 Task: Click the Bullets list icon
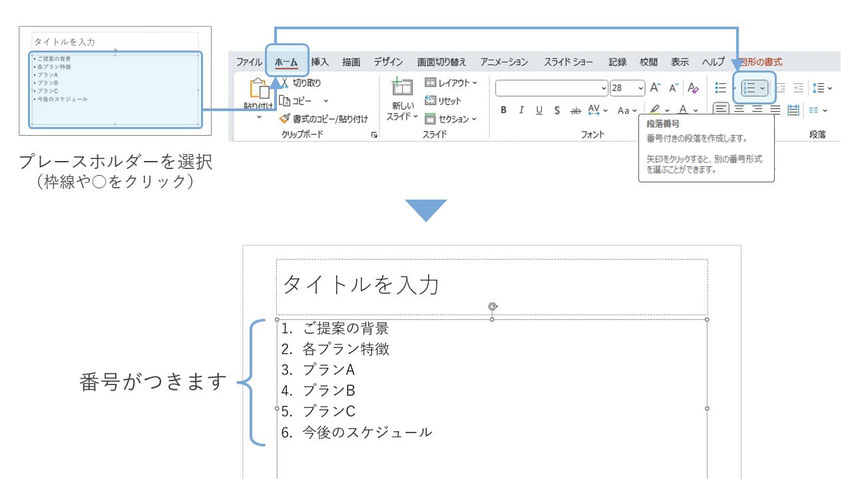pyautogui.click(x=721, y=87)
